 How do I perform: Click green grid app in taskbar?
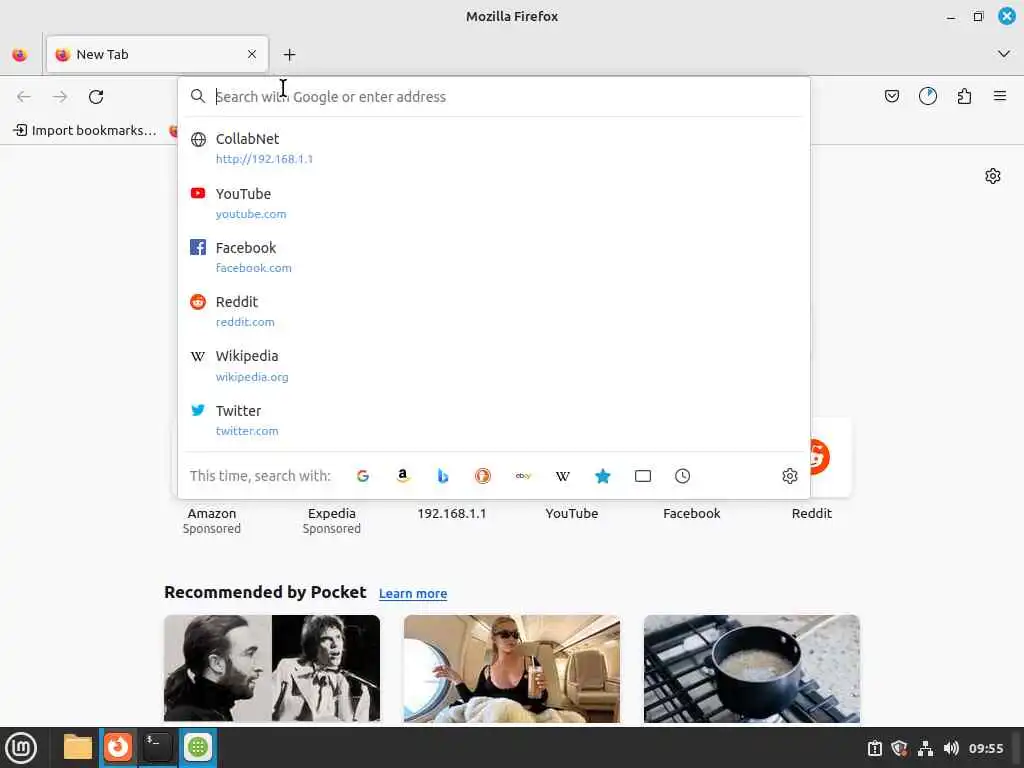click(198, 747)
